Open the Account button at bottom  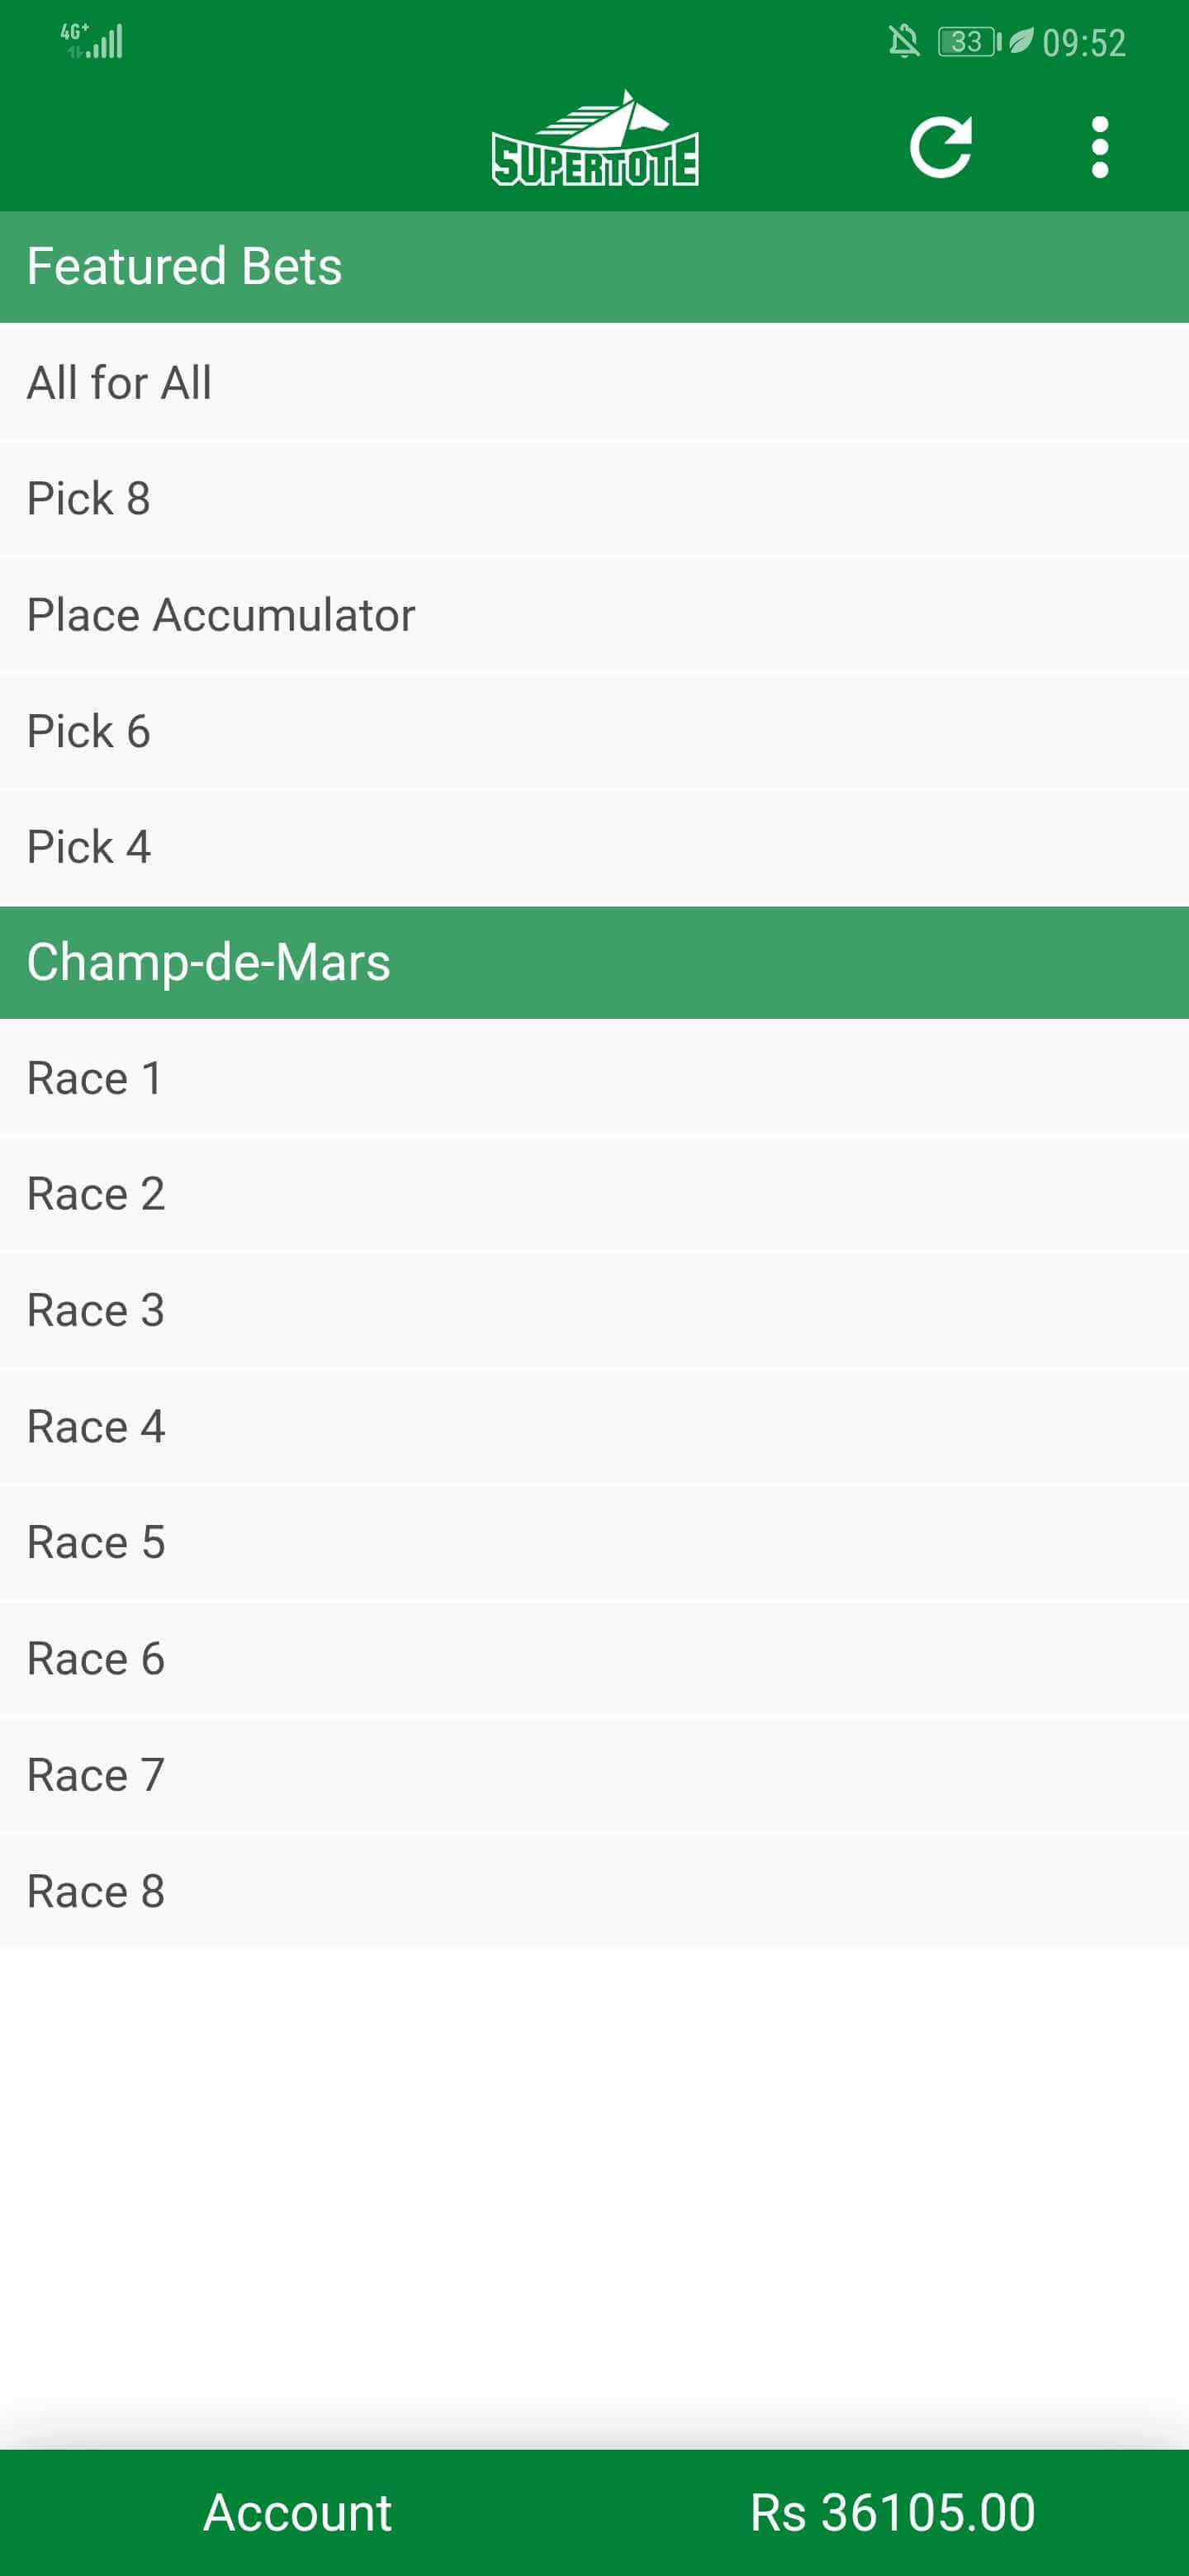tap(297, 2512)
